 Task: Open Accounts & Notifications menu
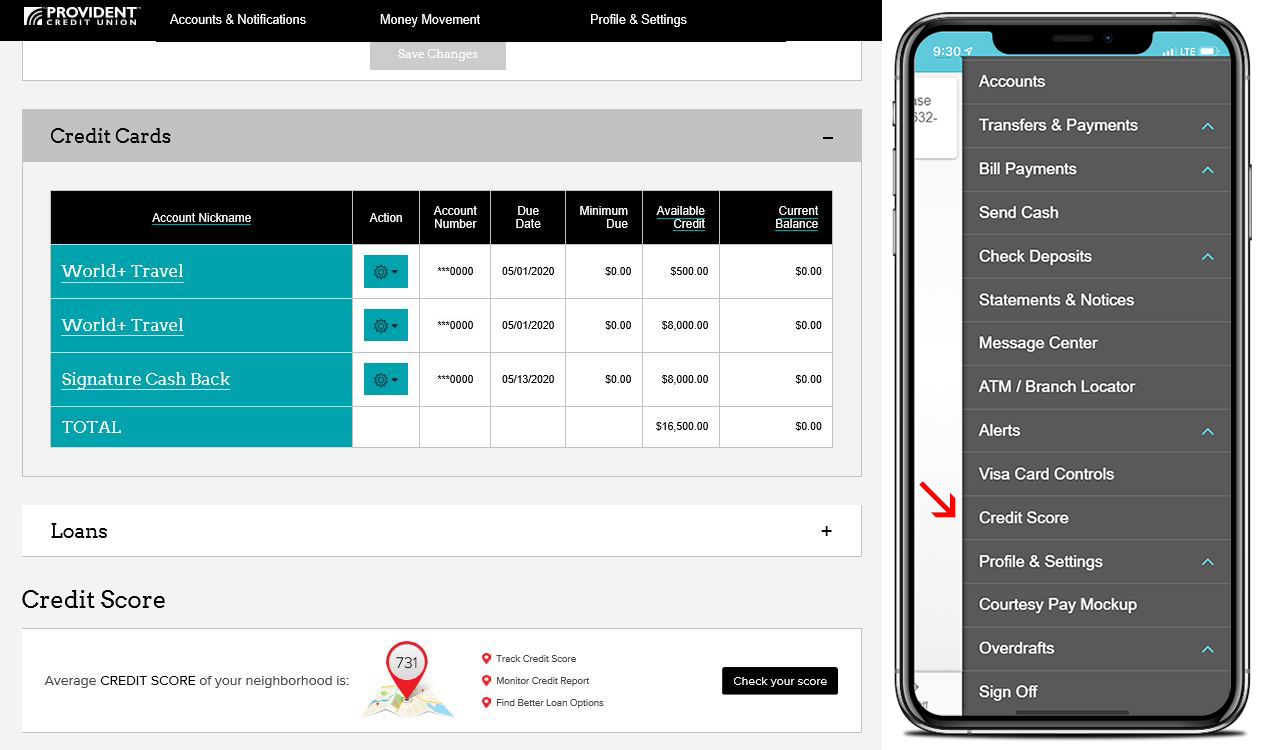coord(238,19)
